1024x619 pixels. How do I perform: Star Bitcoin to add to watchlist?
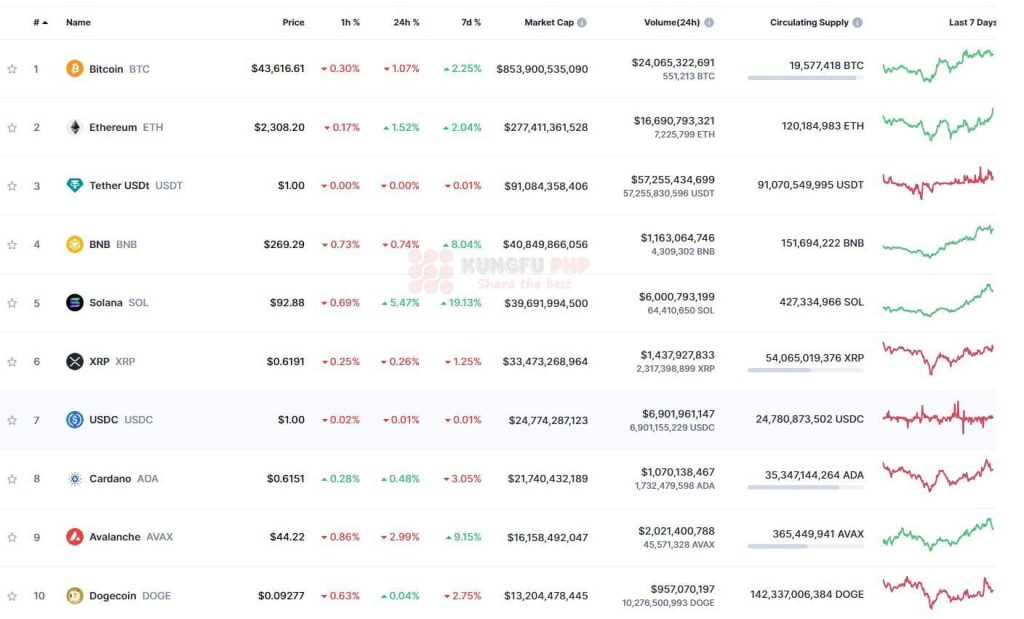click(12, 69)
